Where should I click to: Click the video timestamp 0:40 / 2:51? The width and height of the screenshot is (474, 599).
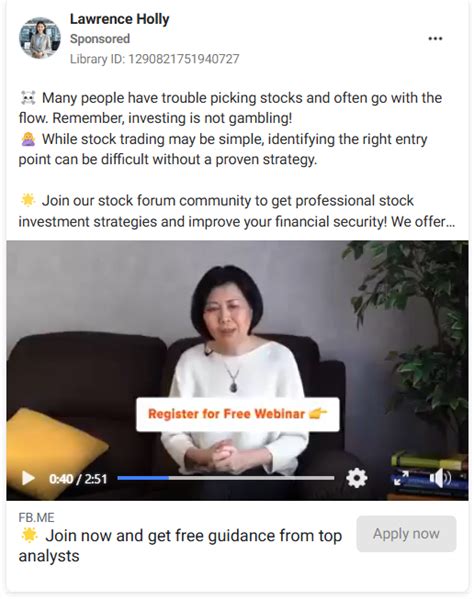(x=78, y=479)
